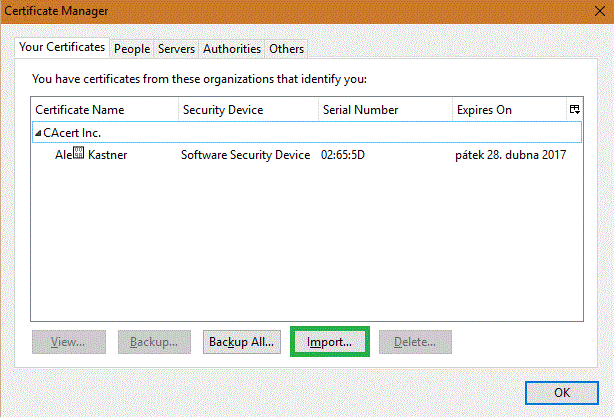The image size is (614, 417).
Task: Sort by Security Device column header
Action: coord(246,109)
